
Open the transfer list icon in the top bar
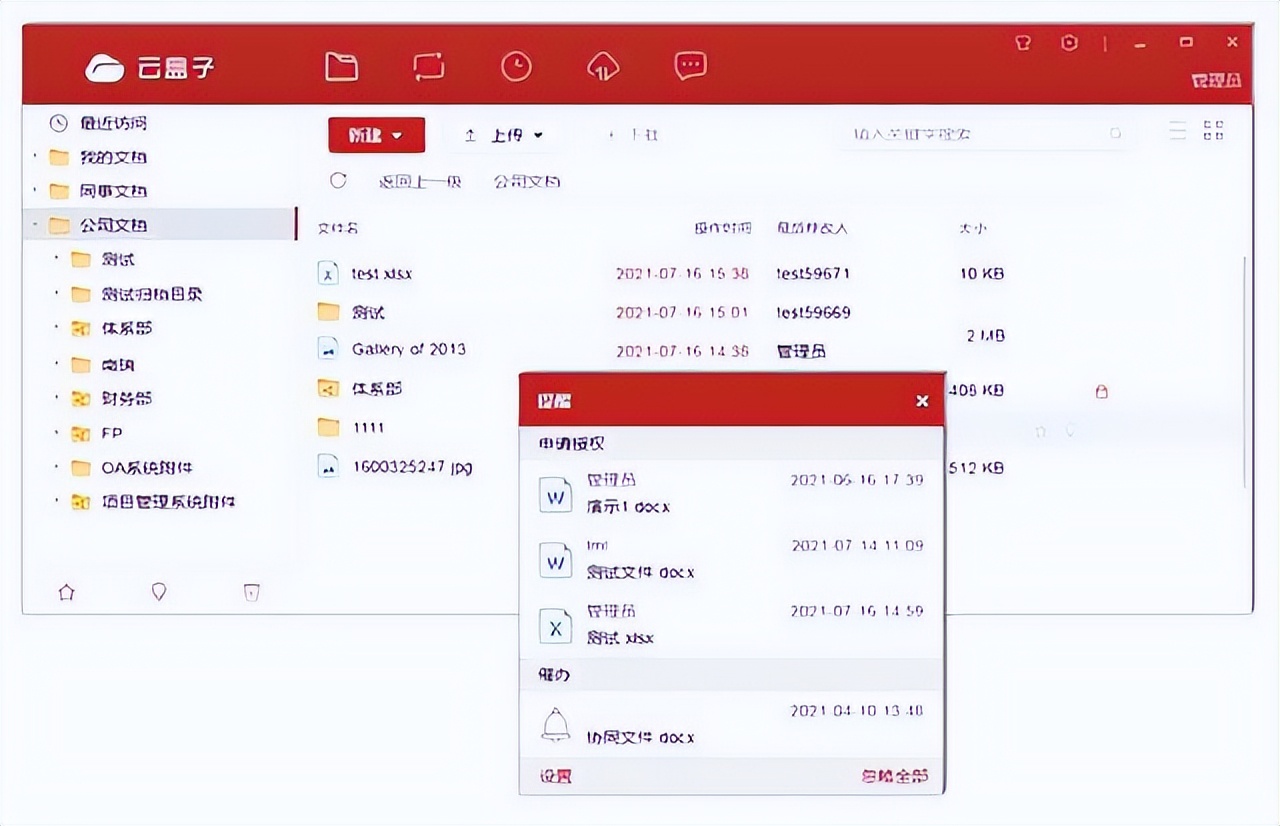point(603,65)
